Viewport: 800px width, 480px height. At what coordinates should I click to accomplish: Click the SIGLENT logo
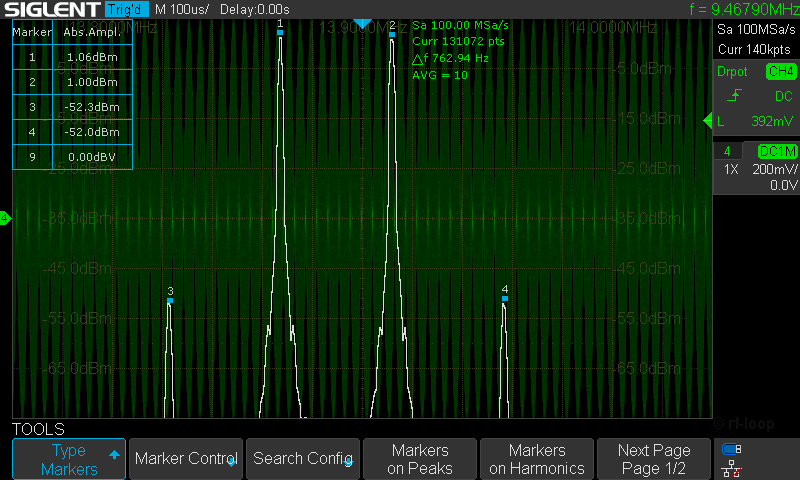53,9
